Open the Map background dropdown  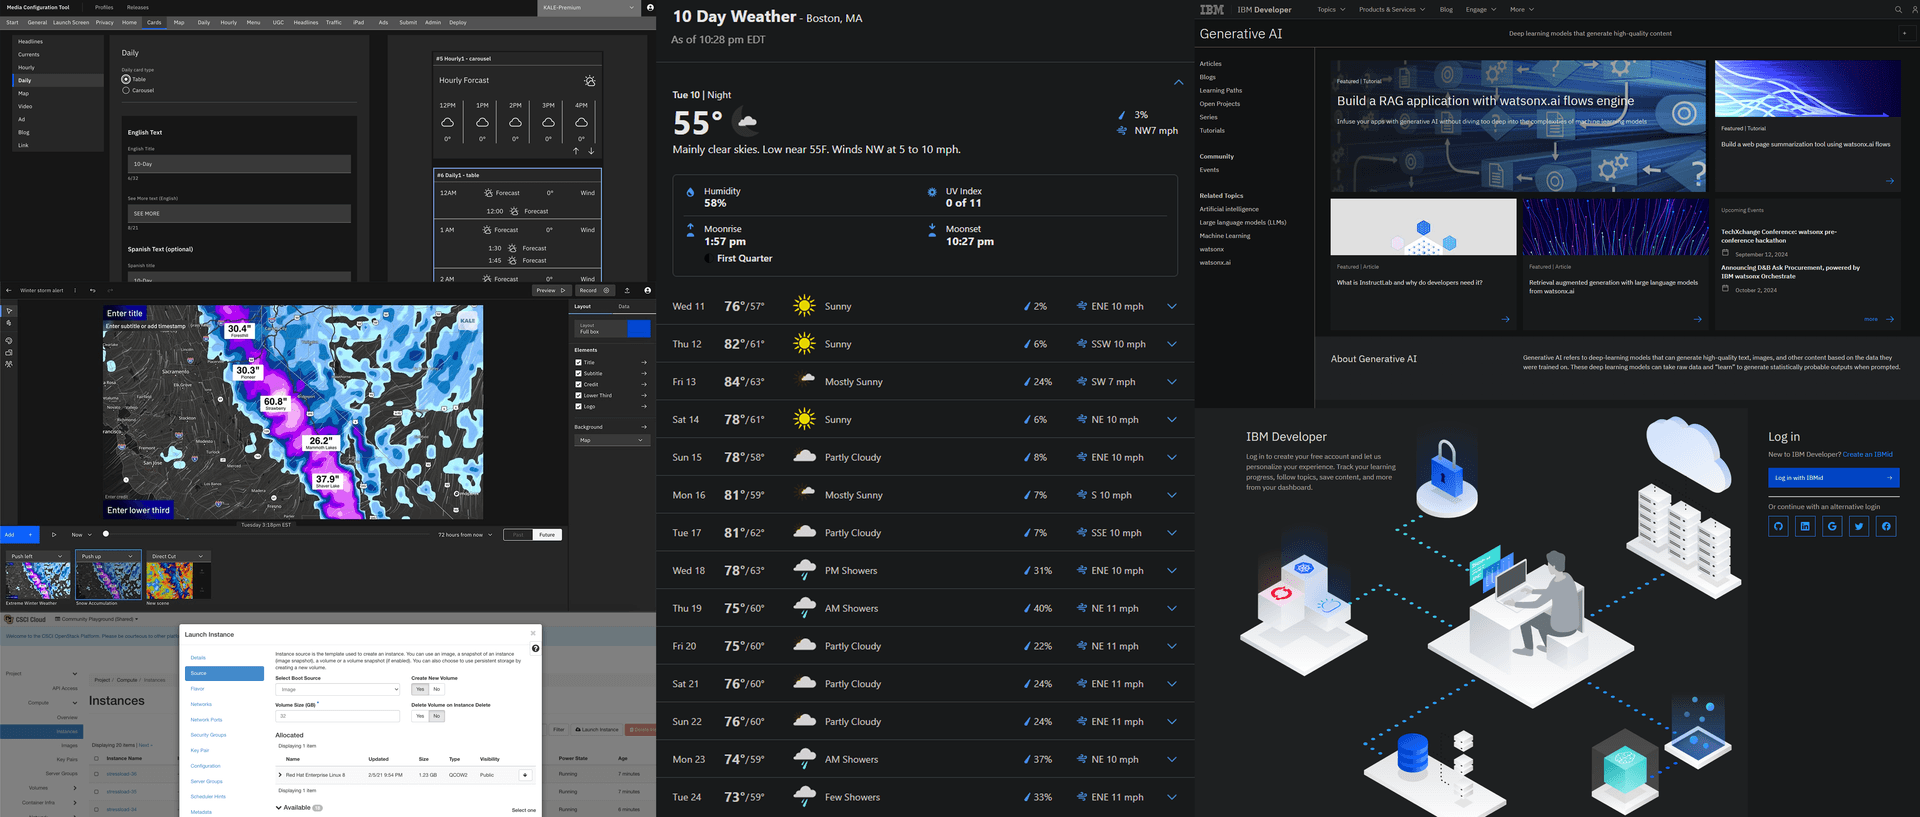pos(612,440)
